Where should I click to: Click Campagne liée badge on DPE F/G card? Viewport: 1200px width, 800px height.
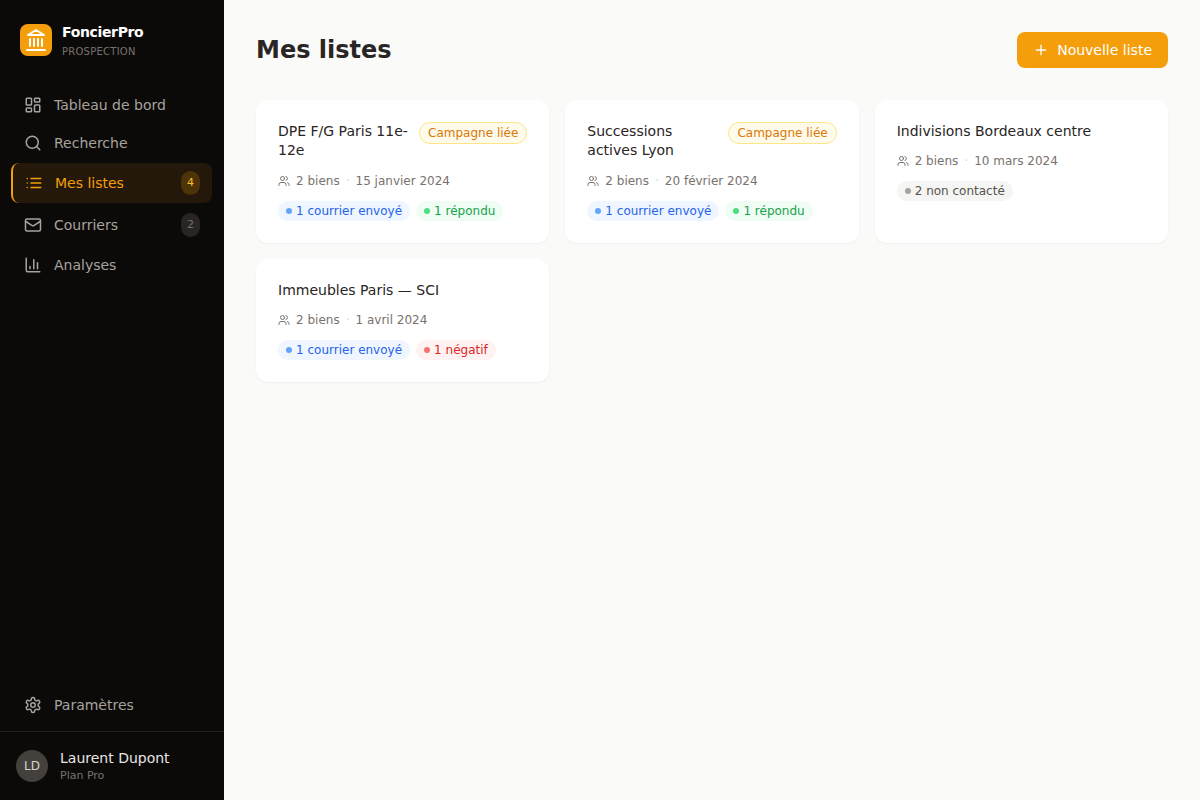(473, 133)
